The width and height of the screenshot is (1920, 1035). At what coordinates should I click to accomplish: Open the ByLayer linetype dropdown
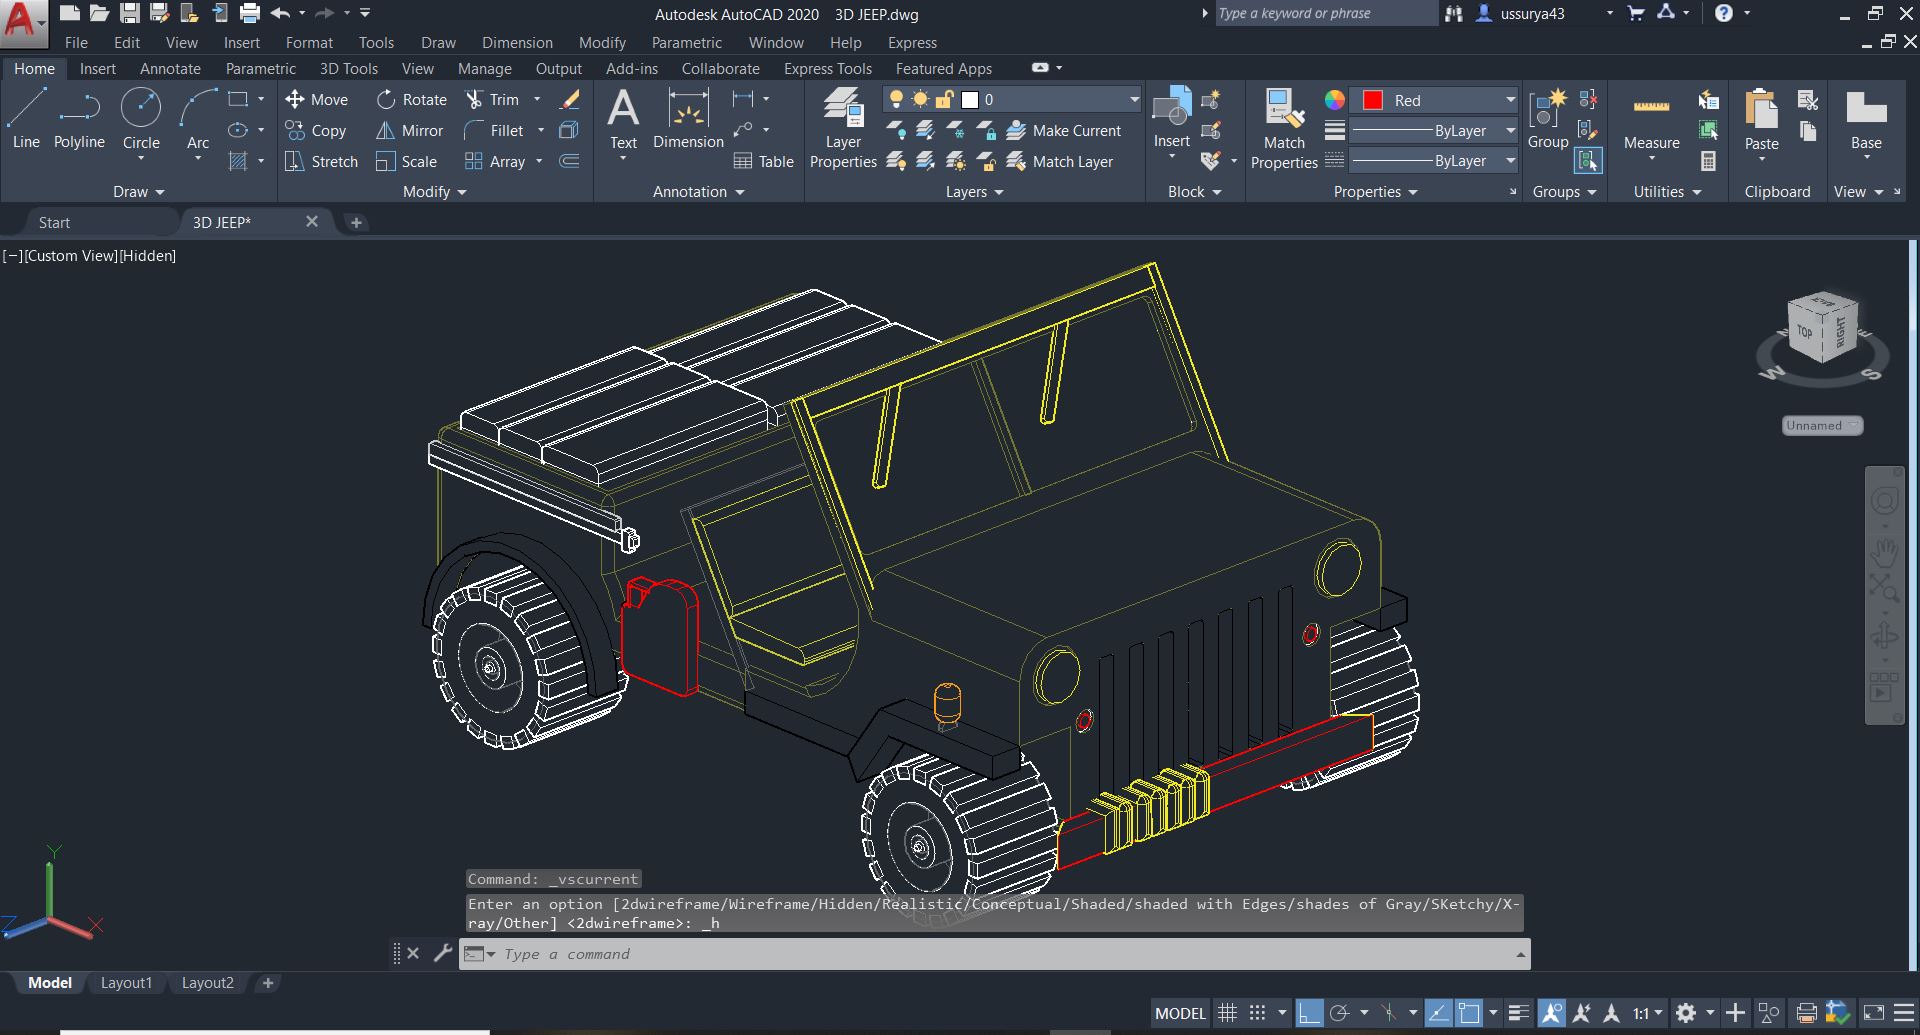1434,160
